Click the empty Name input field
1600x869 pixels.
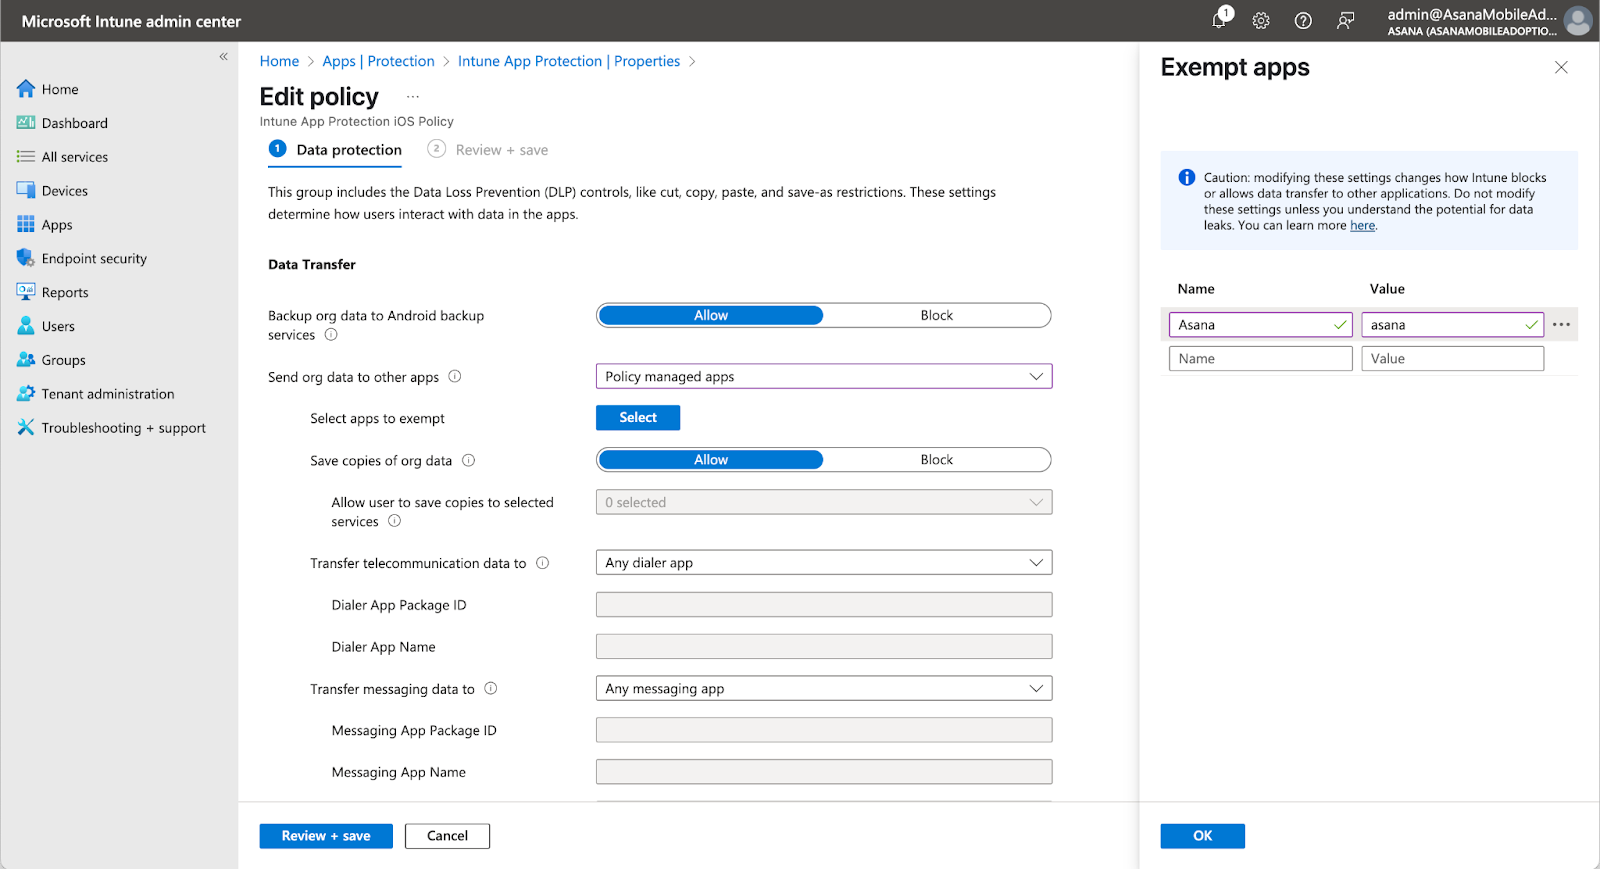click(x=1260, y=359)
